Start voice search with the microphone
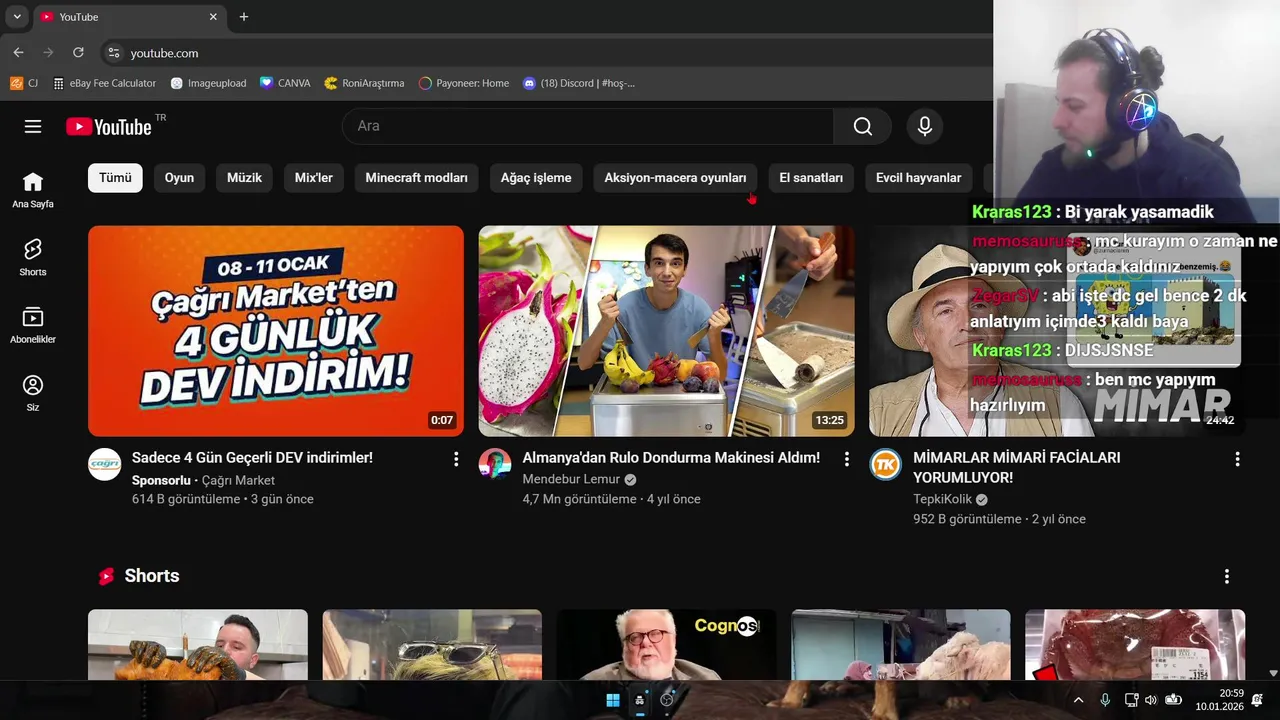Screen dimensions: 1280x720 [x=925, y=126]
